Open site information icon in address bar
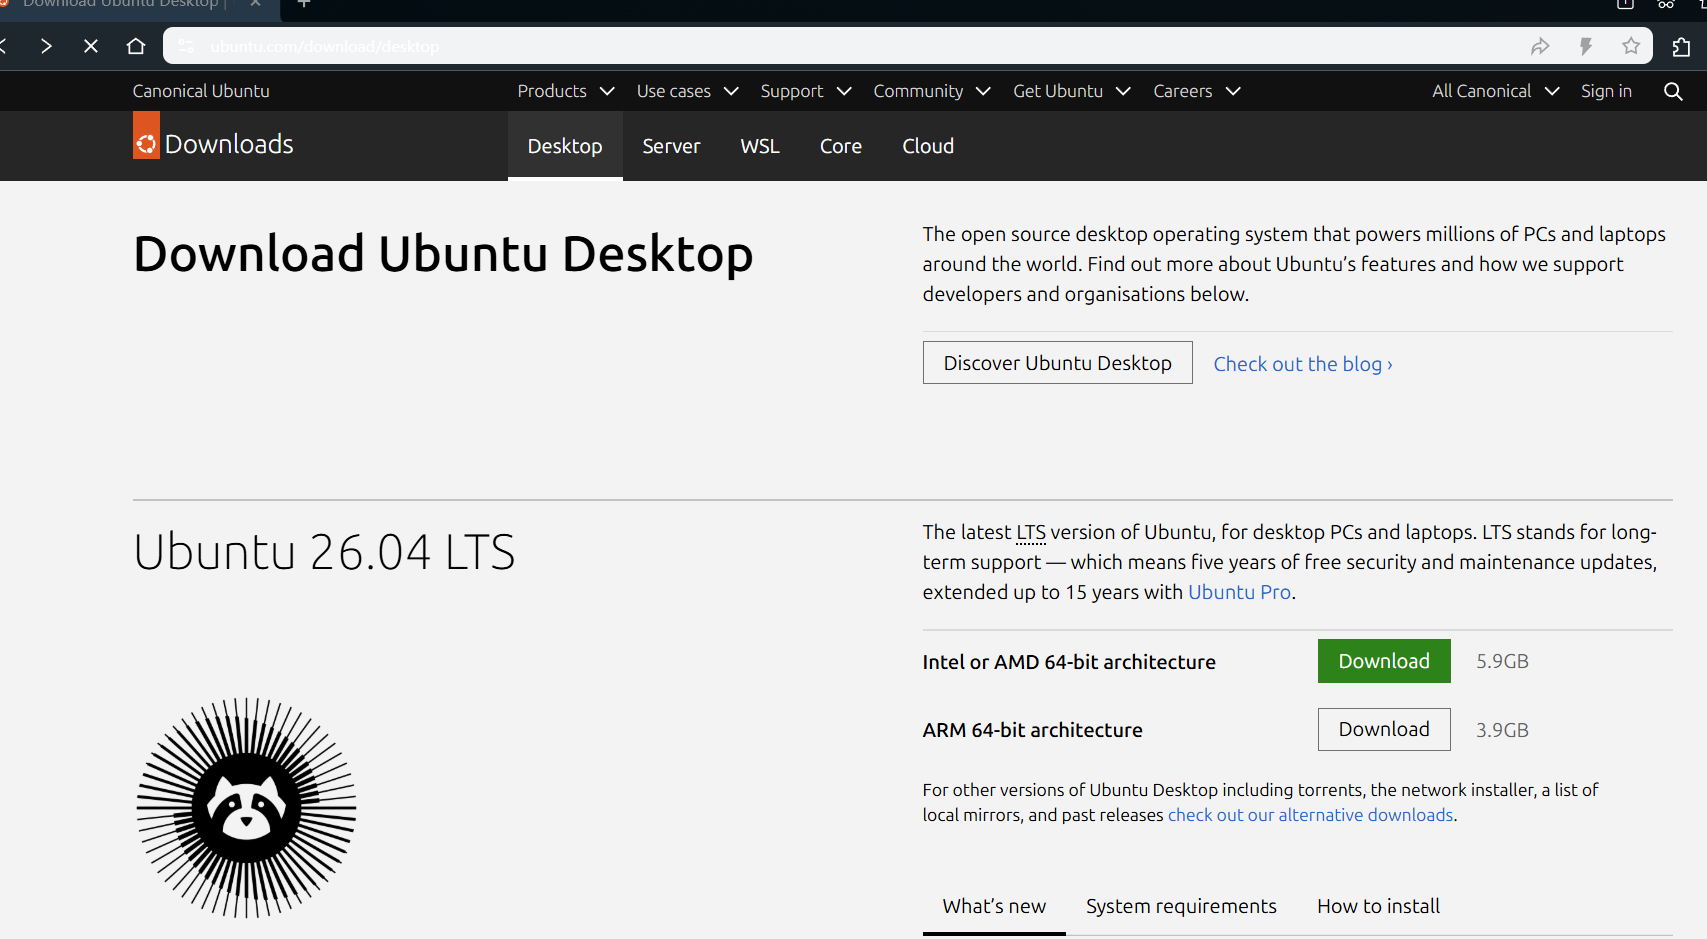Viewport: 1707px width, 939px height. (x=186, y=46)
